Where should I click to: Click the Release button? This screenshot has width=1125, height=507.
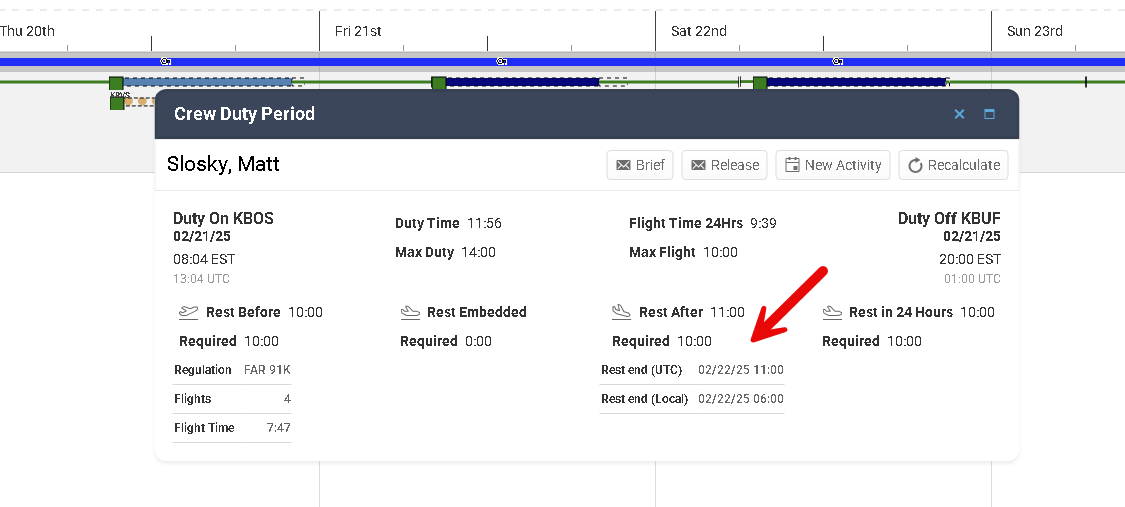point(724,165)
